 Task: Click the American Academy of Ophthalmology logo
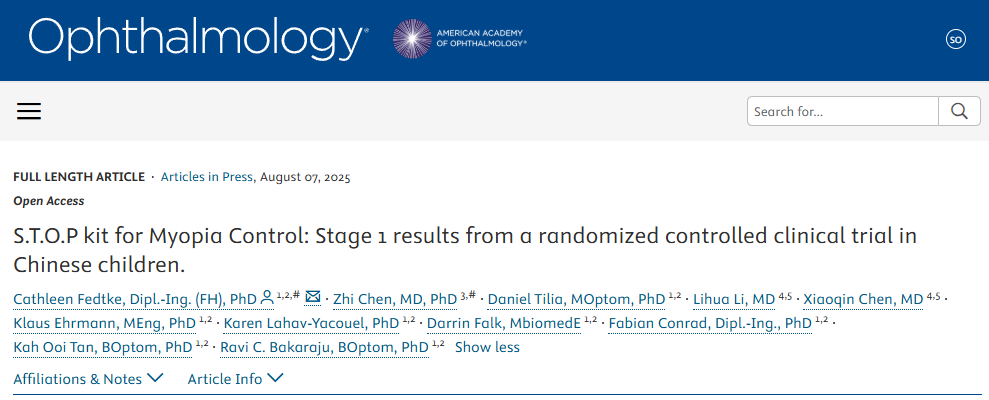pyautogui.click(x=459, y=39)
